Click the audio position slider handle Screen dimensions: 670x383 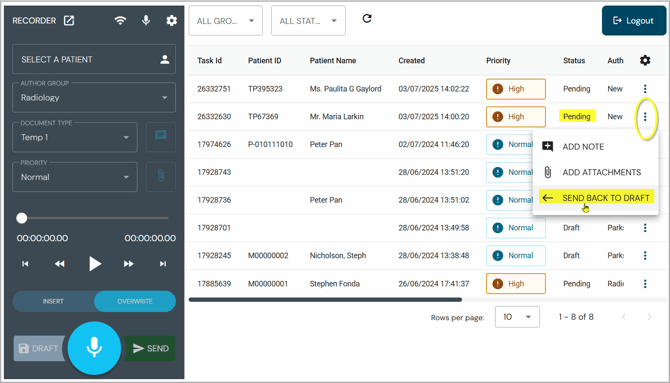[22, 218]
